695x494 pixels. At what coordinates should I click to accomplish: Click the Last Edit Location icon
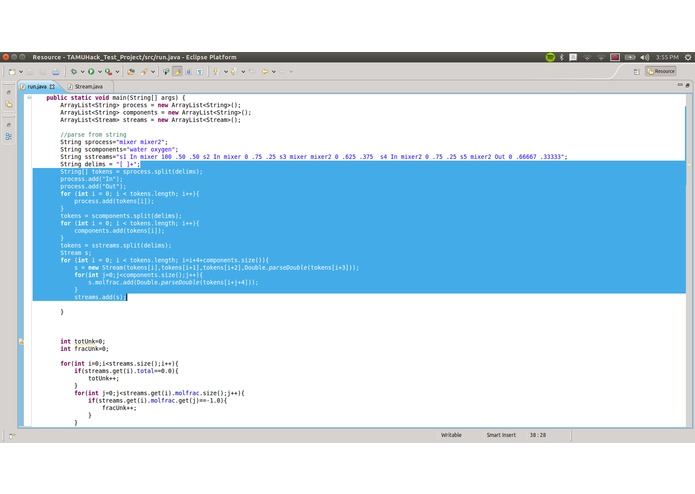coord(252,71)
